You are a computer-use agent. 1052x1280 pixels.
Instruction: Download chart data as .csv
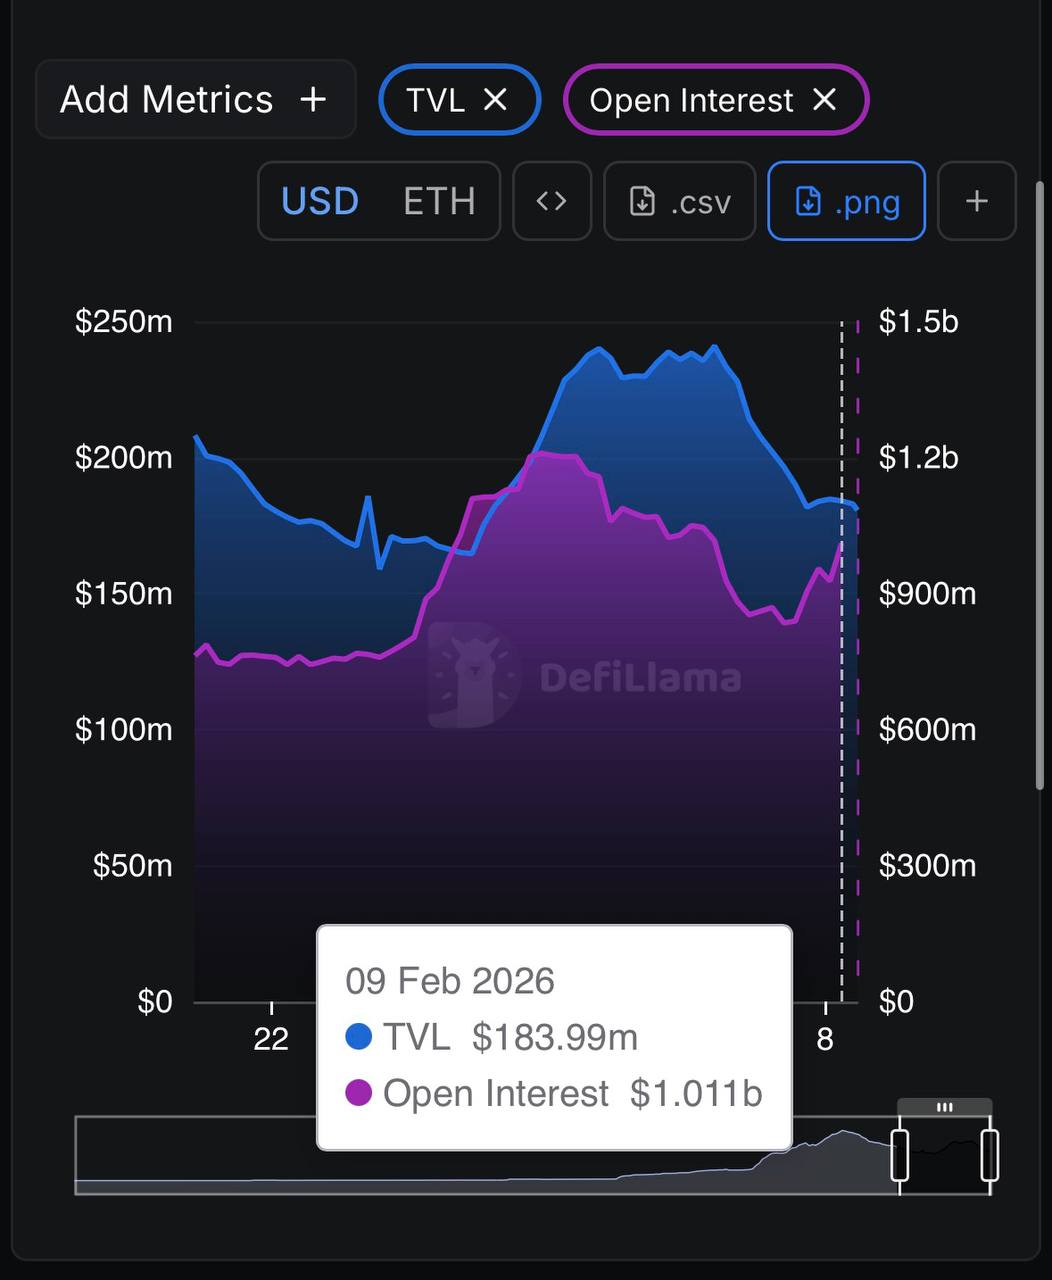680,201
